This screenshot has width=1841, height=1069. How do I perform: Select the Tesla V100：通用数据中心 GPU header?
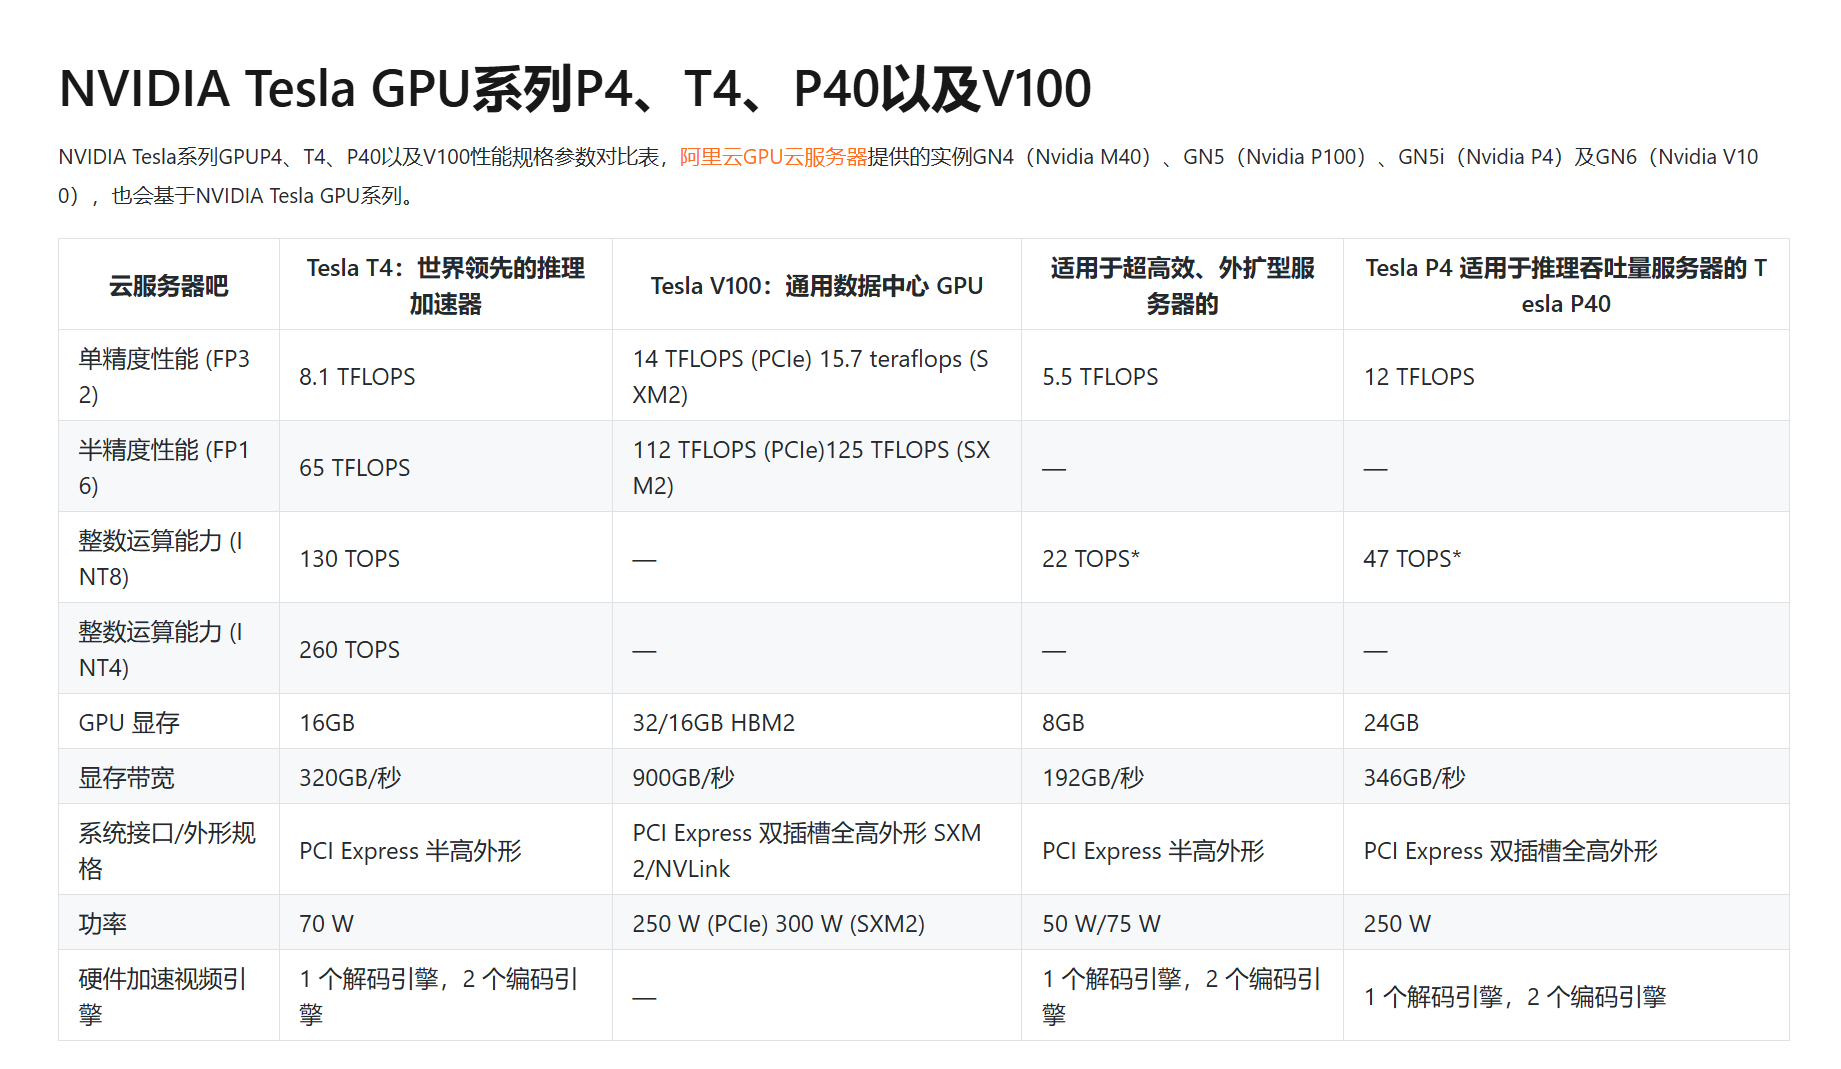point(817,286)
